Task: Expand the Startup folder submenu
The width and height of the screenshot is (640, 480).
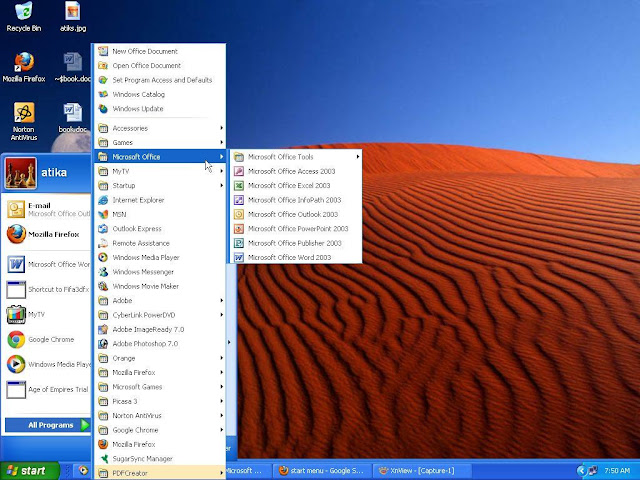Action: [x=160, y=185]
